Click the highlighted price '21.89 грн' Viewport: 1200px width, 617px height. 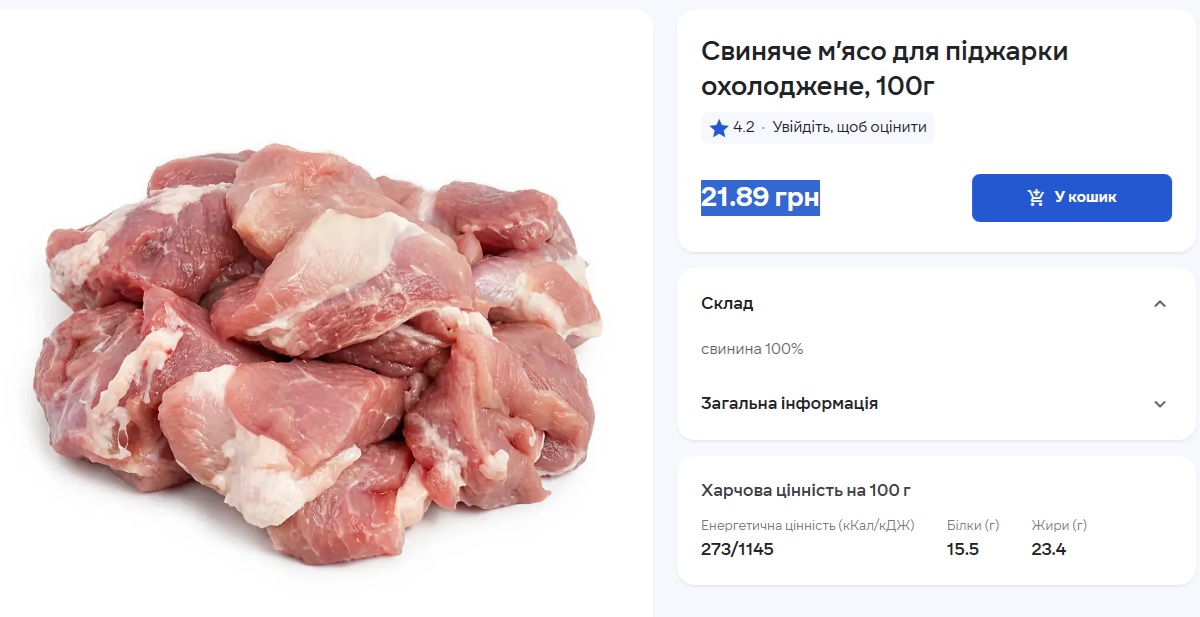(x=760, y=198)
